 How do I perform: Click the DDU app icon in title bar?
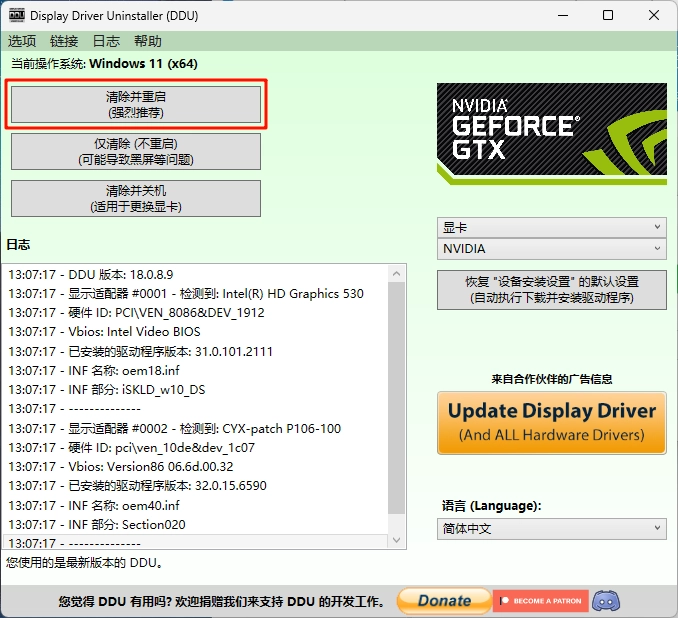pos(16,15)
